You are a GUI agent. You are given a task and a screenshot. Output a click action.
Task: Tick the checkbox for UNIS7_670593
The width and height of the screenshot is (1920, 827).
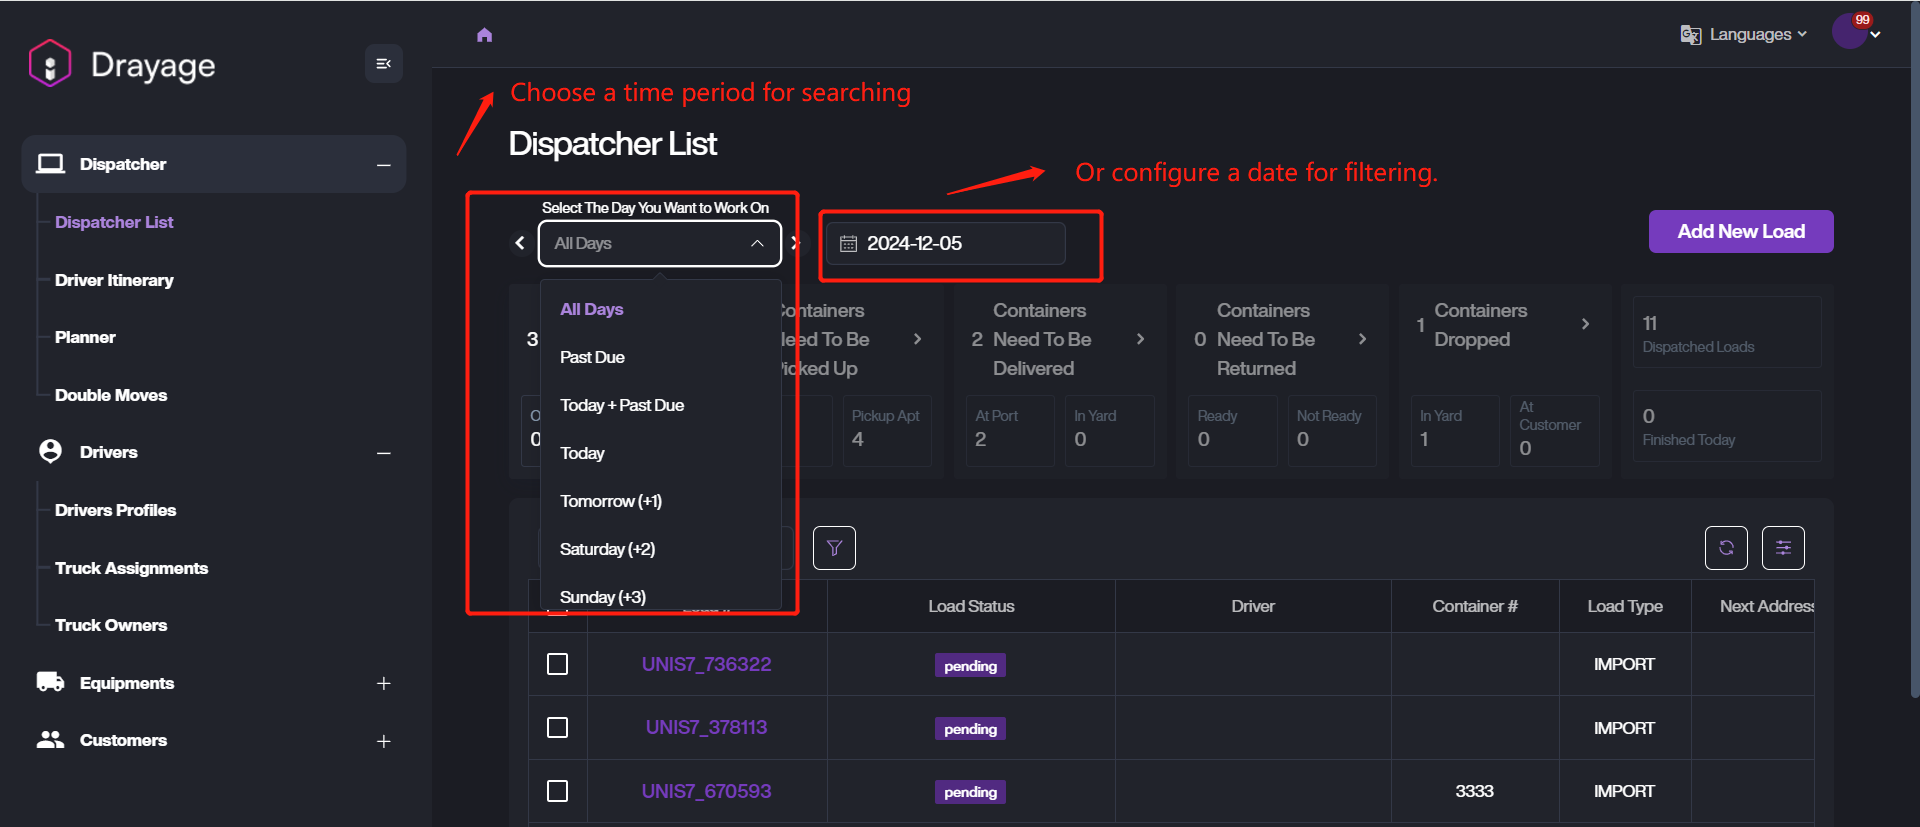coord(558,791)
